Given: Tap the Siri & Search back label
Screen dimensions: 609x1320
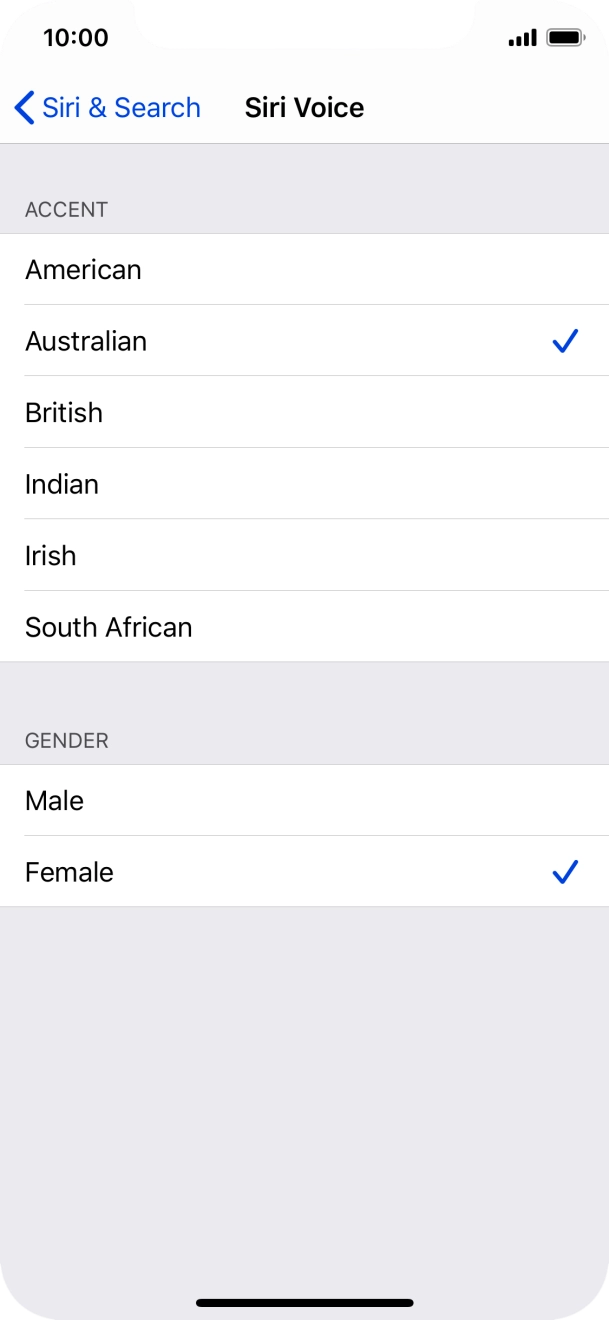Looking at the screenshot, I should pos(121,108).
